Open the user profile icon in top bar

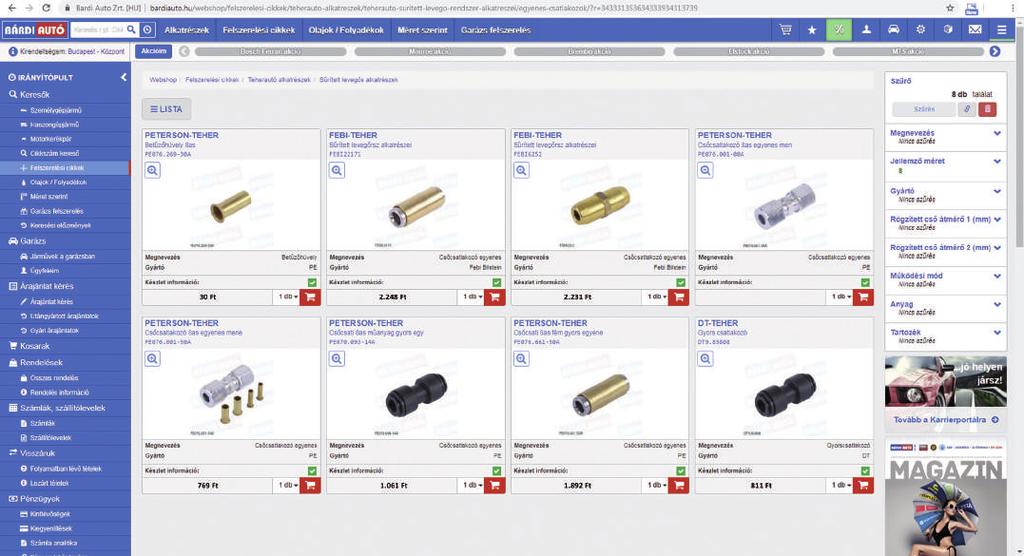click(x=866, y=30)
